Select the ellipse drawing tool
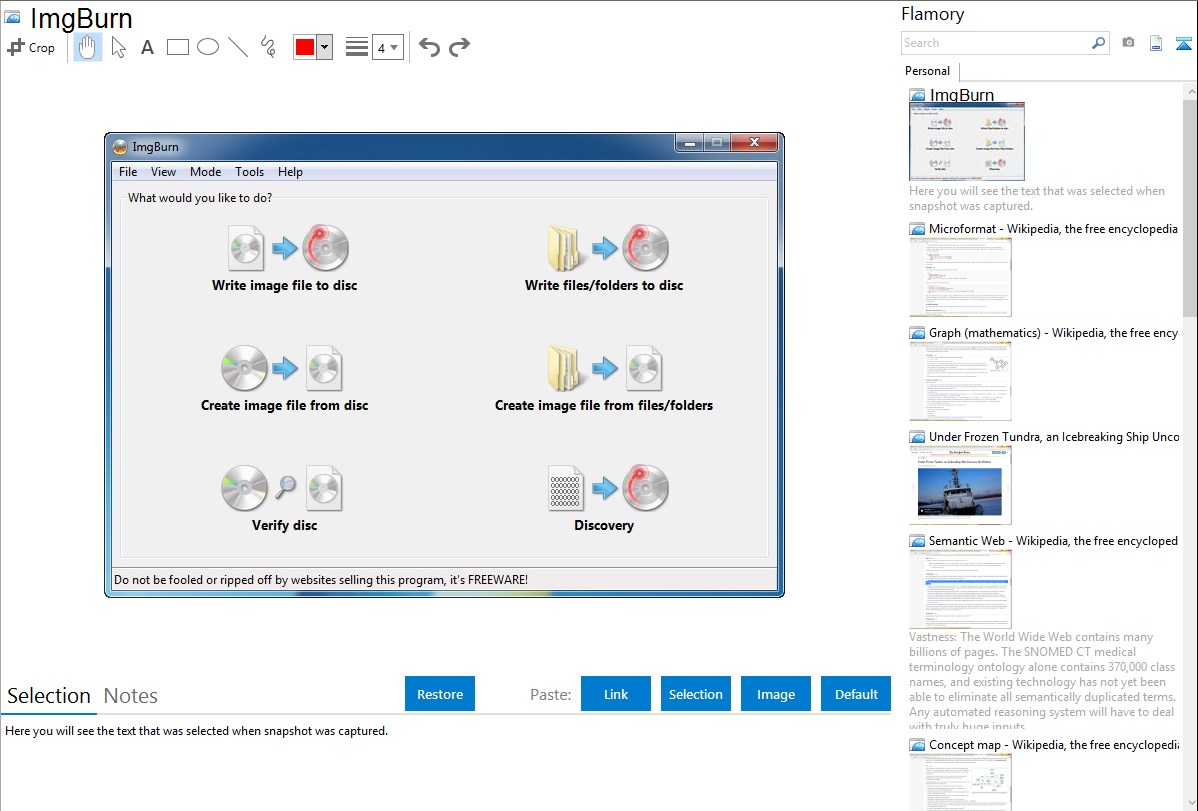The width and height of the screenshot is (1198, 811). [x=208, y=47]
